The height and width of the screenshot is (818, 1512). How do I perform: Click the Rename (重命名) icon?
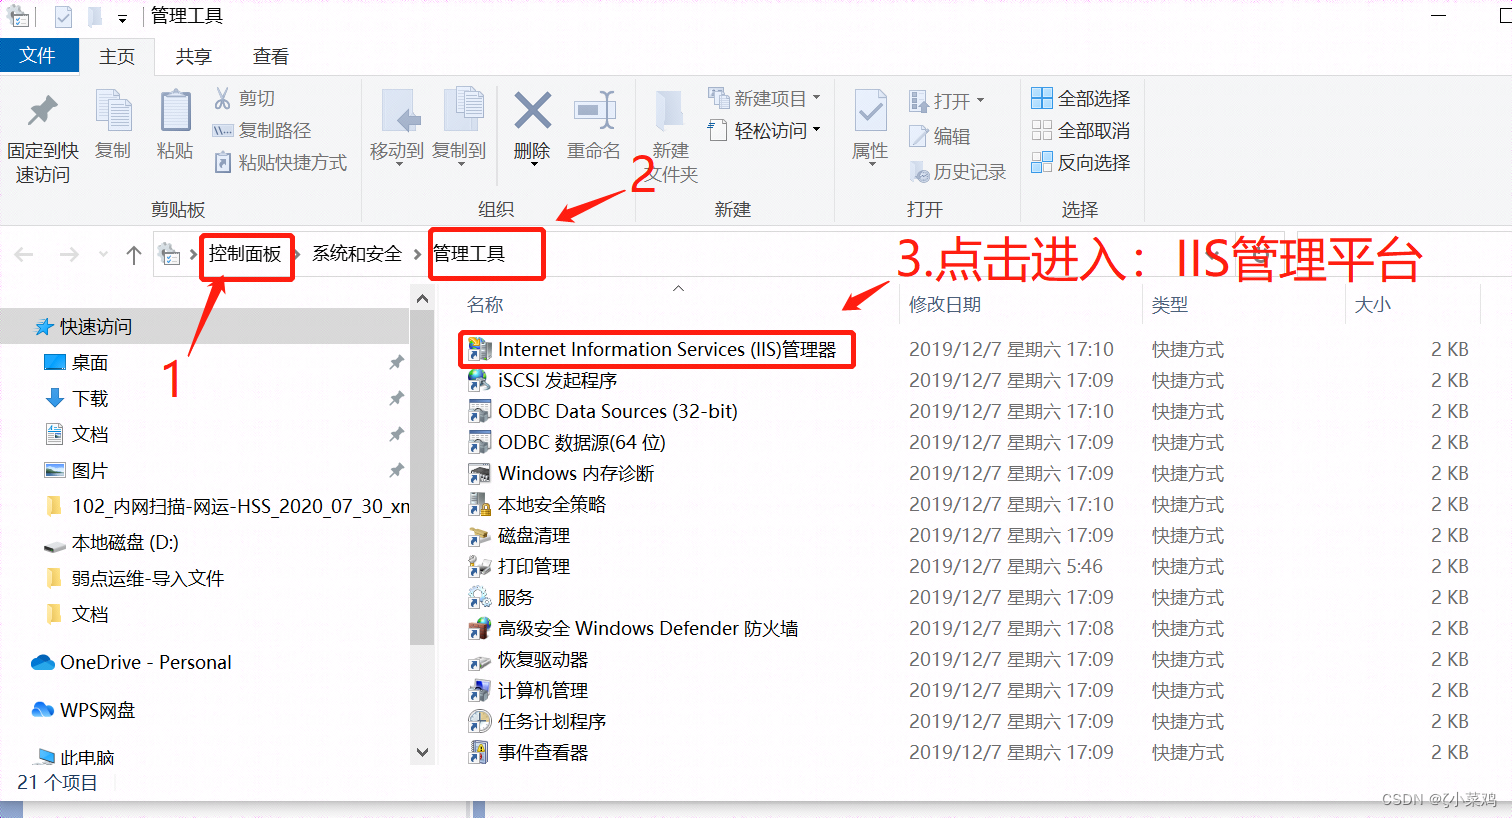coord(594,110)
